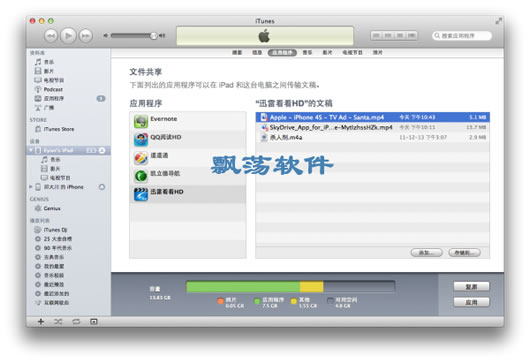Open library 影片 film icon item
Image resolution: width=530 pixels, height=363 pixels.
pos(44,71)
